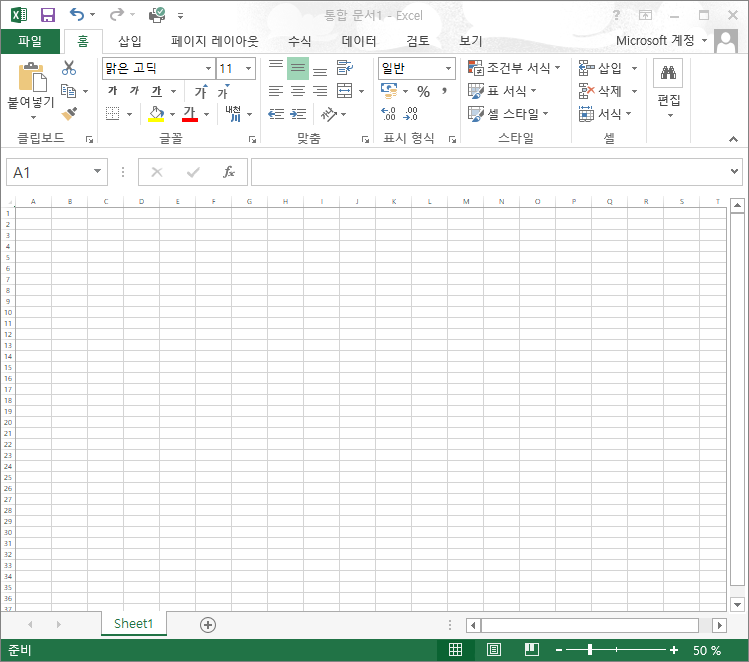Click the Merge and Center icon
Image resolution: width=749 pixels, height=662 pixels.
pyautogui.click(x=344, y=91)
